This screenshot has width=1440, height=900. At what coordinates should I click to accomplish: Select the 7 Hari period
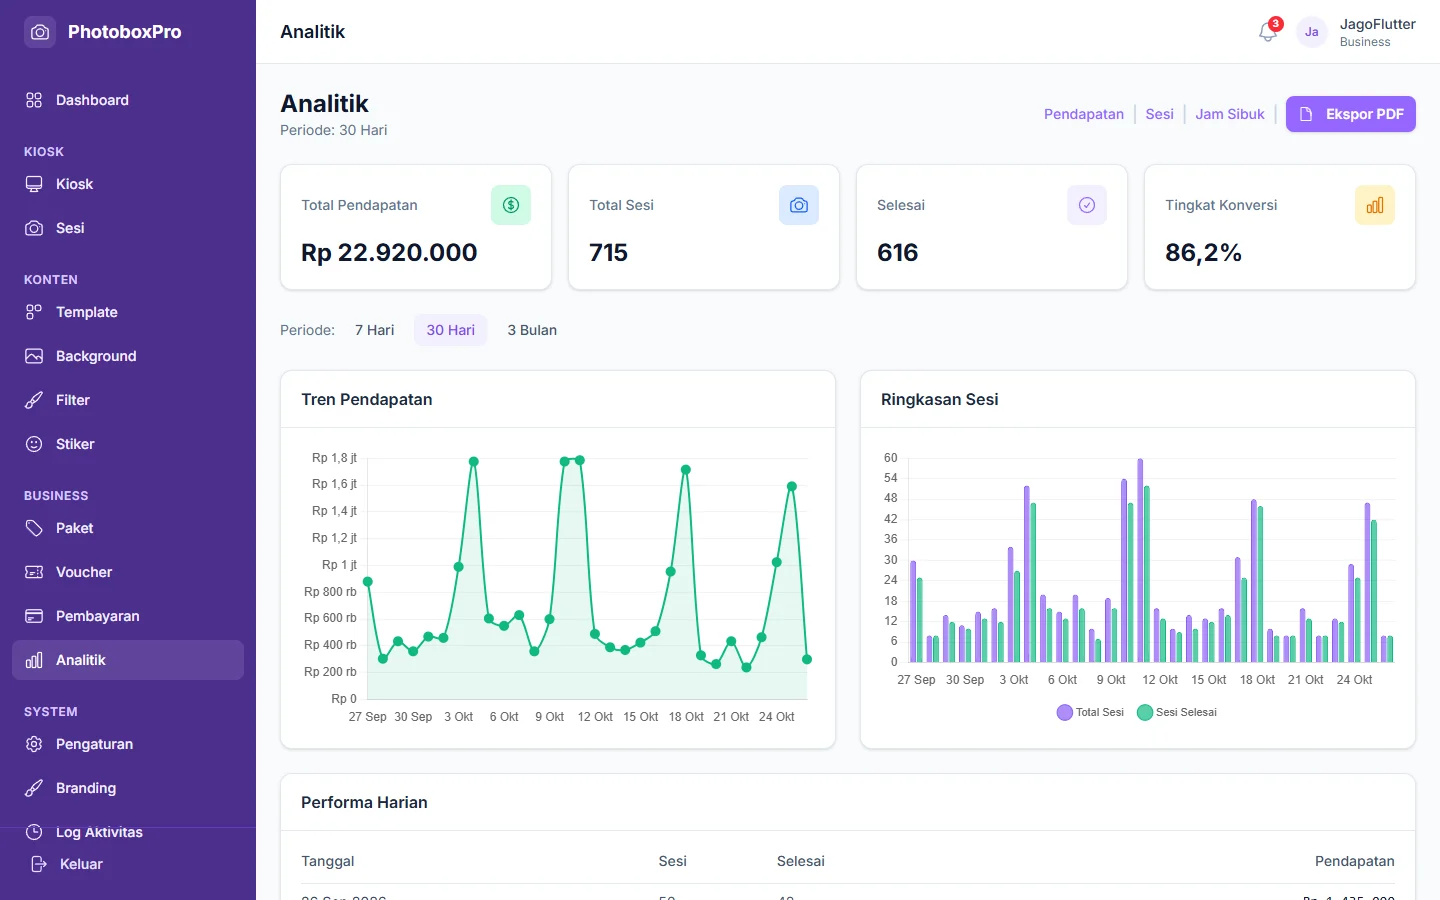tap(375, 330)
